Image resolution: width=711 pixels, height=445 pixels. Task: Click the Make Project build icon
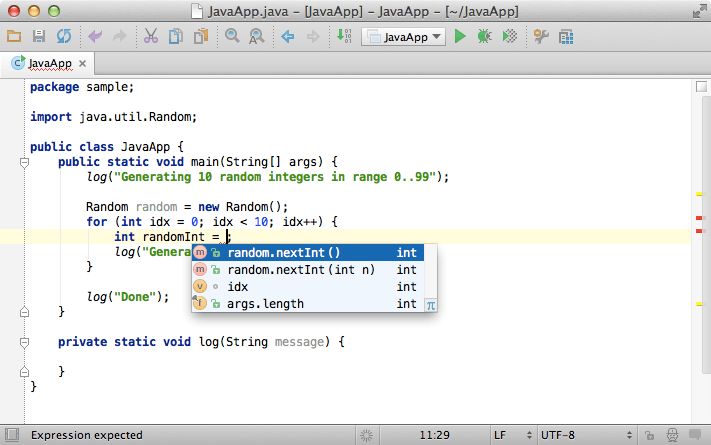click(344, 36)
